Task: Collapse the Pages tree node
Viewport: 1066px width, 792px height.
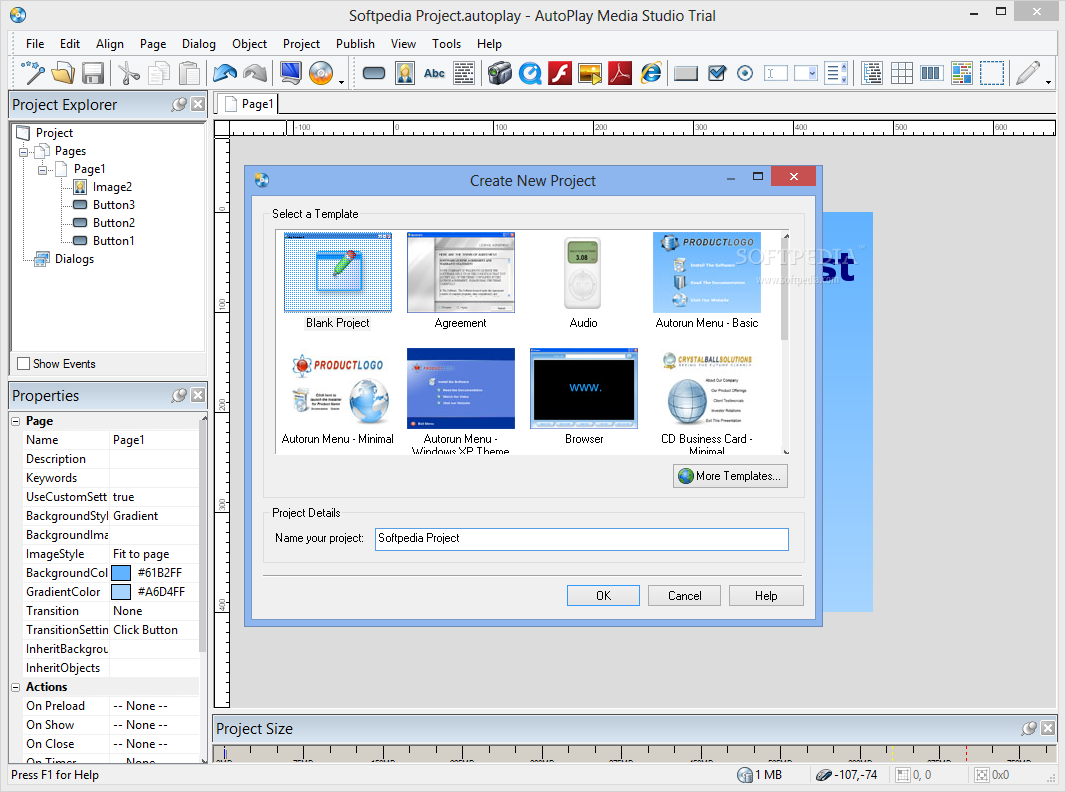Action: [24, 152]
